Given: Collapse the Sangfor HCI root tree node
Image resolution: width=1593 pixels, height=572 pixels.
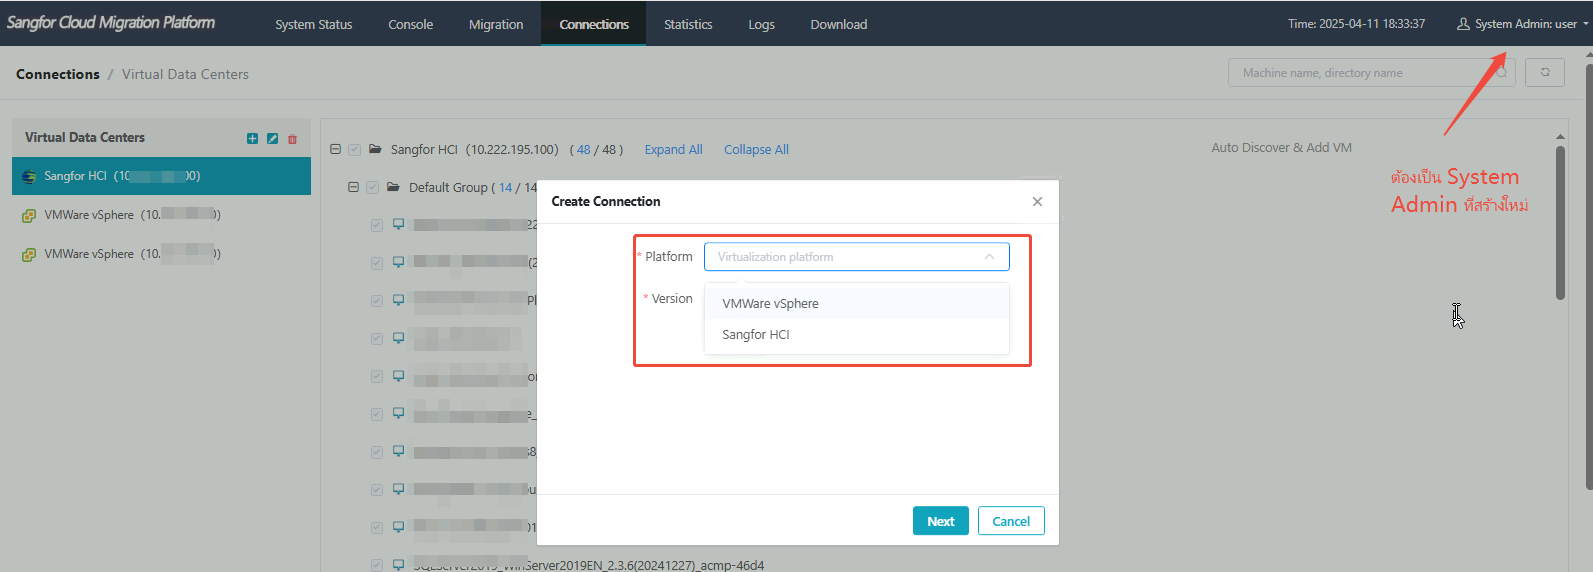Looking at the screenshot, I should pos(336,149).
